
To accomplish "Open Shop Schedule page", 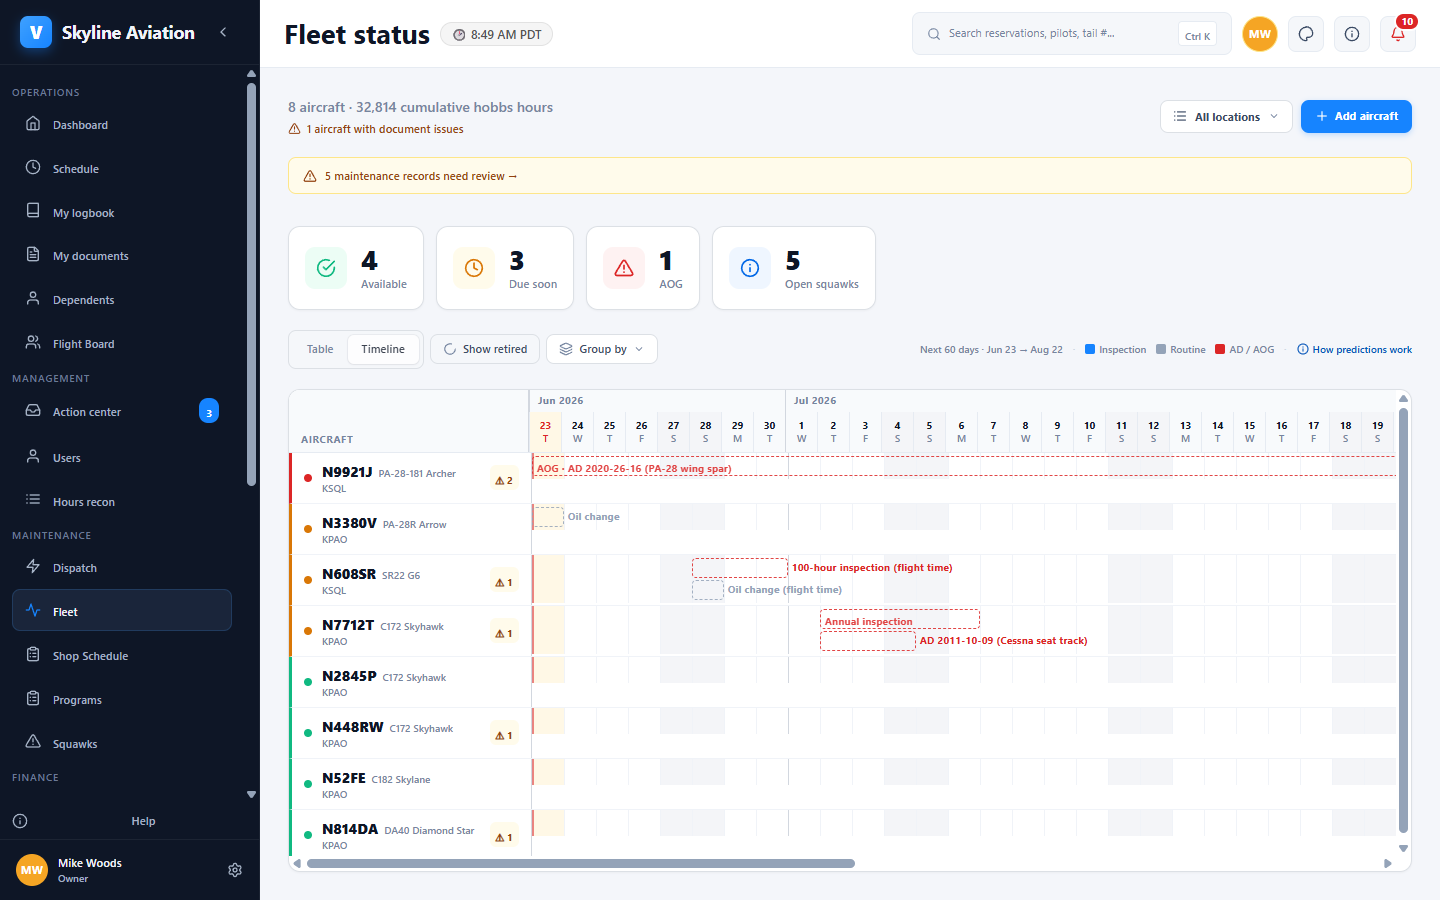I will pyautogui.click(x=122, y=656).
